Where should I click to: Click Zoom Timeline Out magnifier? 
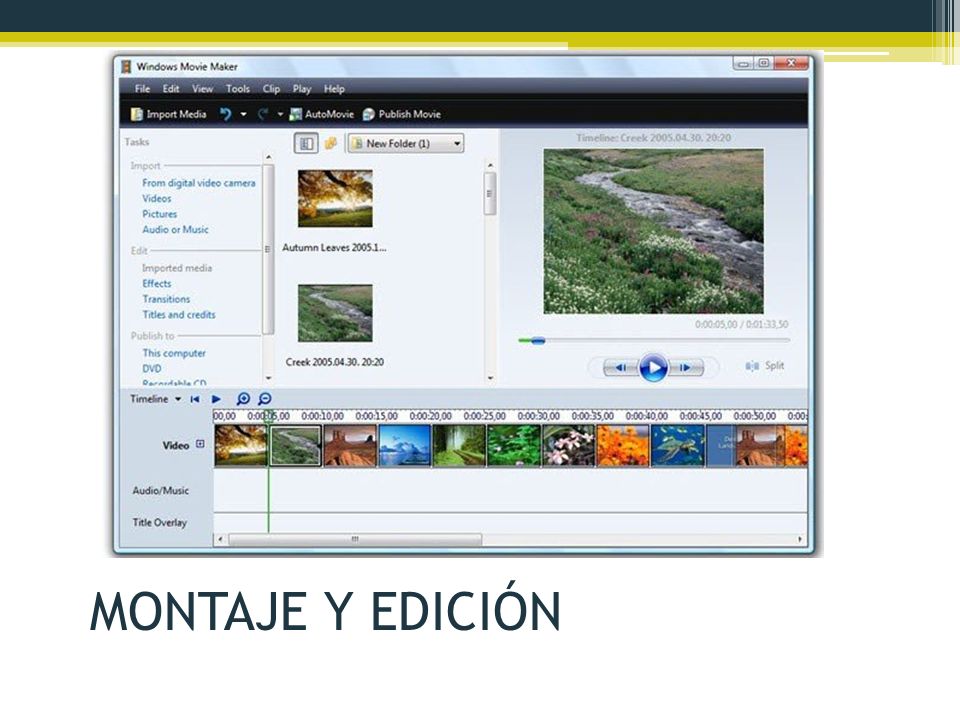click(264, 399)
